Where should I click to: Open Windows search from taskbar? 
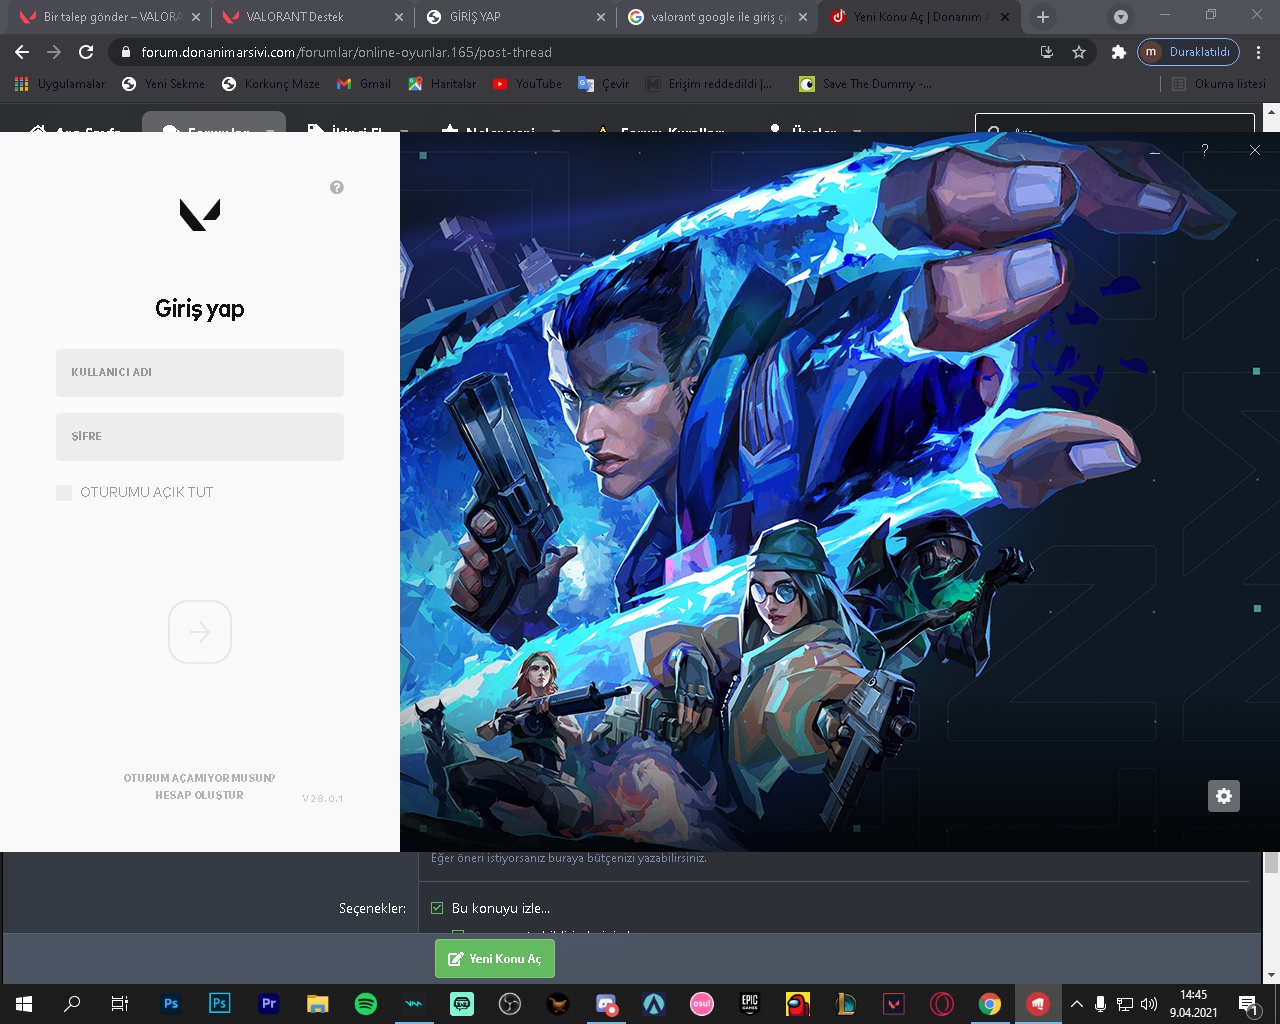[72, 1004]
